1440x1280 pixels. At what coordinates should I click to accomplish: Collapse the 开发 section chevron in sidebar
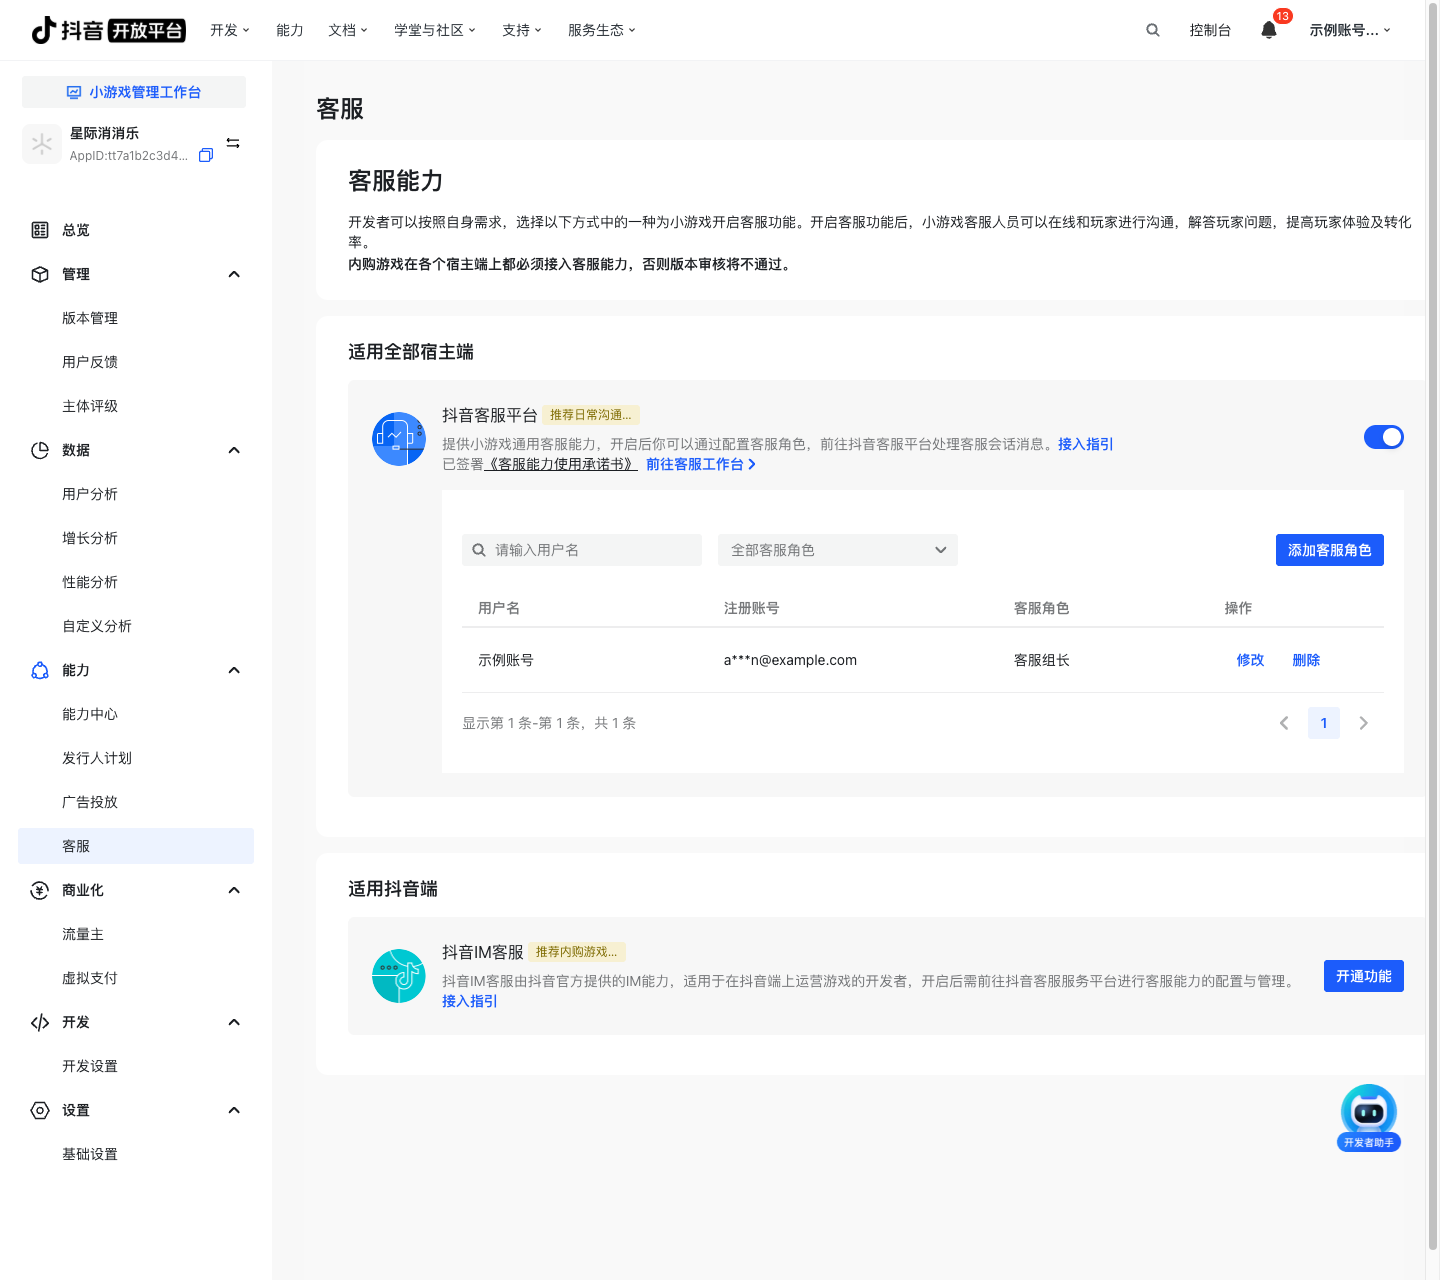(234, 1022)
